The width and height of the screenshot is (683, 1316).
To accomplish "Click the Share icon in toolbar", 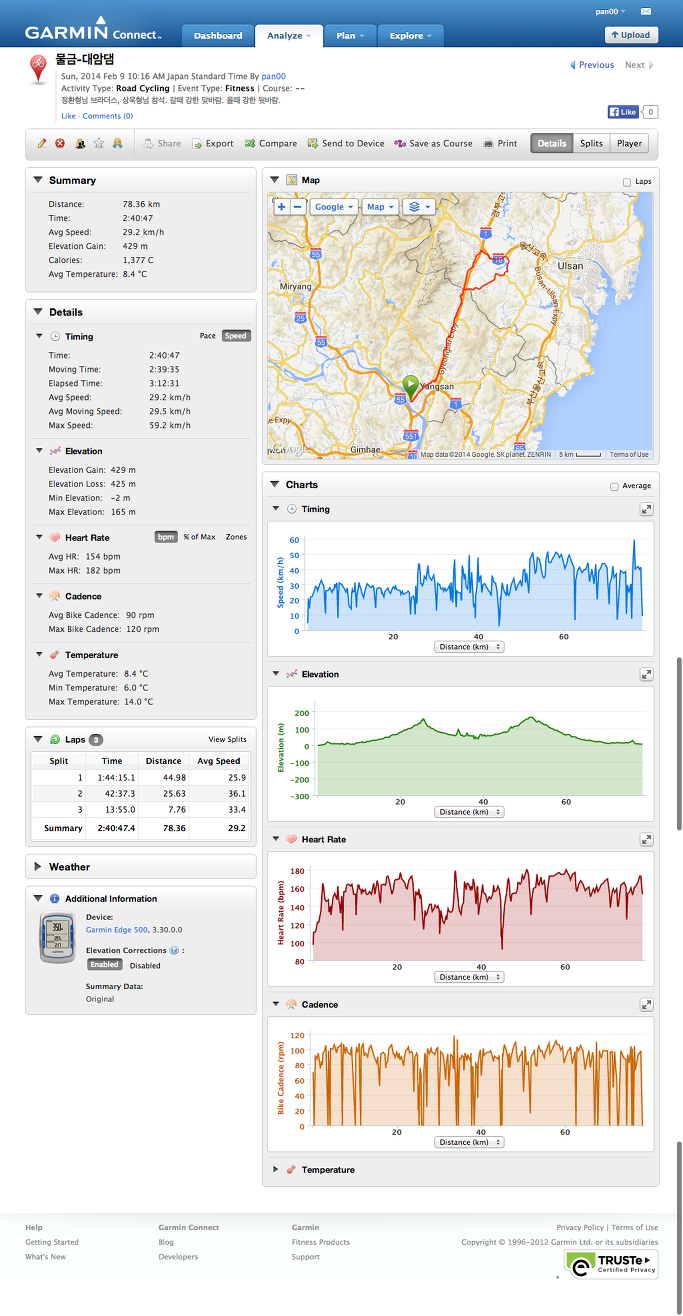I will (x=149, y=144).
